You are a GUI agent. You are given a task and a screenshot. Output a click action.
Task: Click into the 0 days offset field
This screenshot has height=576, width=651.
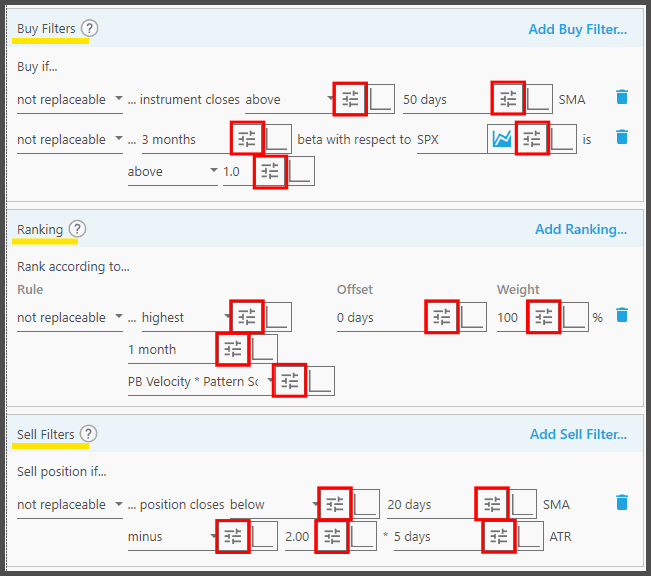[381, 318]
